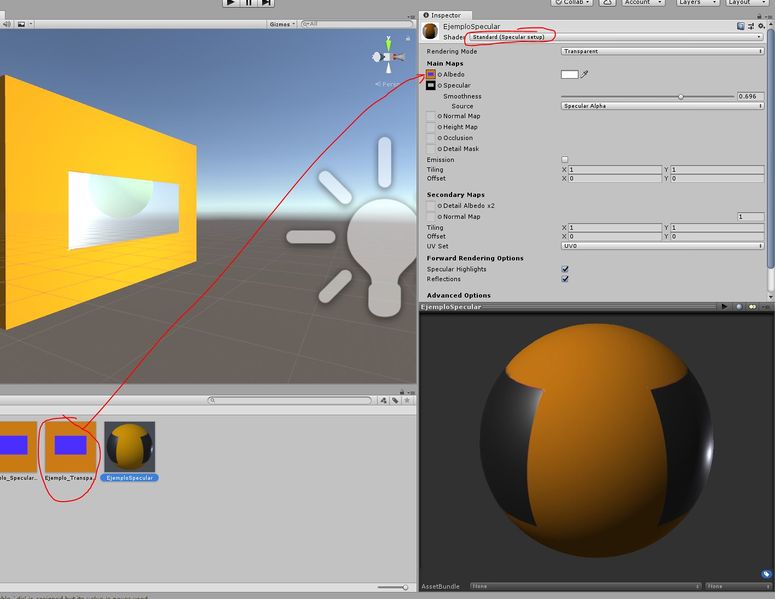
Task: Click Search by Label tag icon
Action: [395, 400]
